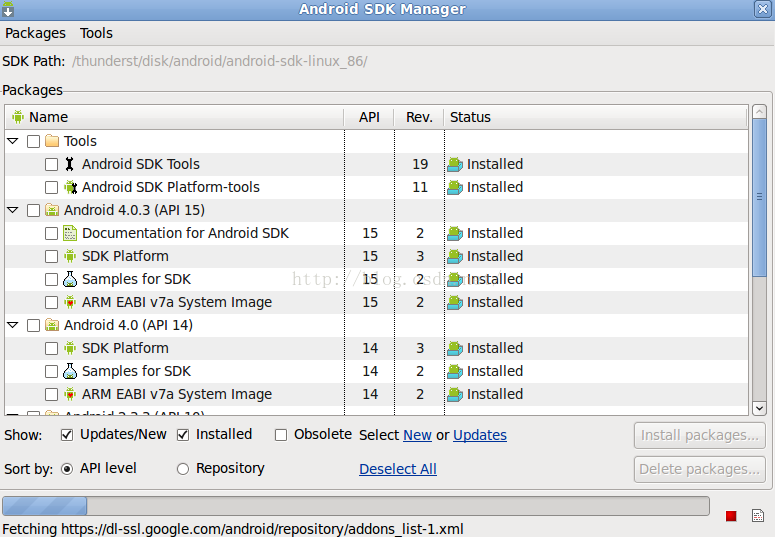Check the API 15 SDK Platform checkbox

[51, 256]
